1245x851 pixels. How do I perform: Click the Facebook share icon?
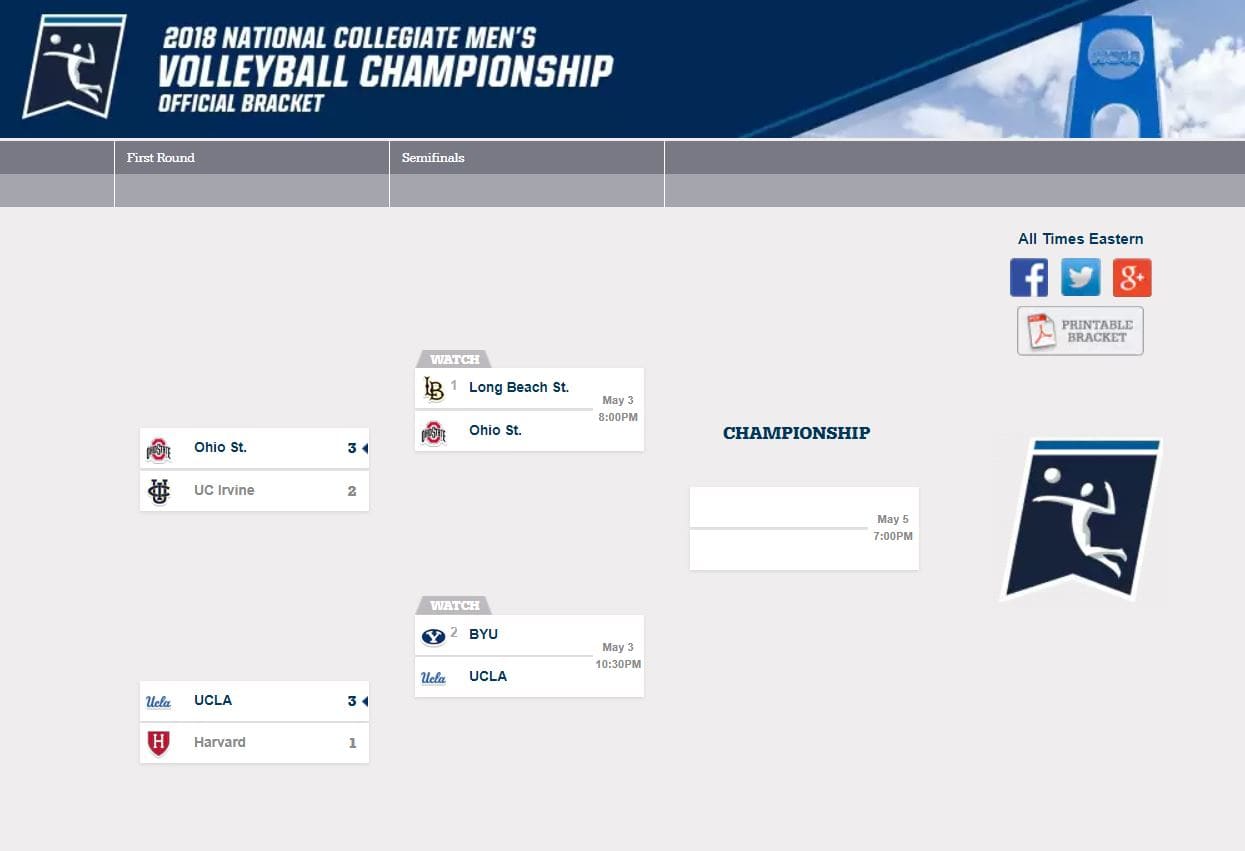coord(1028,276)
